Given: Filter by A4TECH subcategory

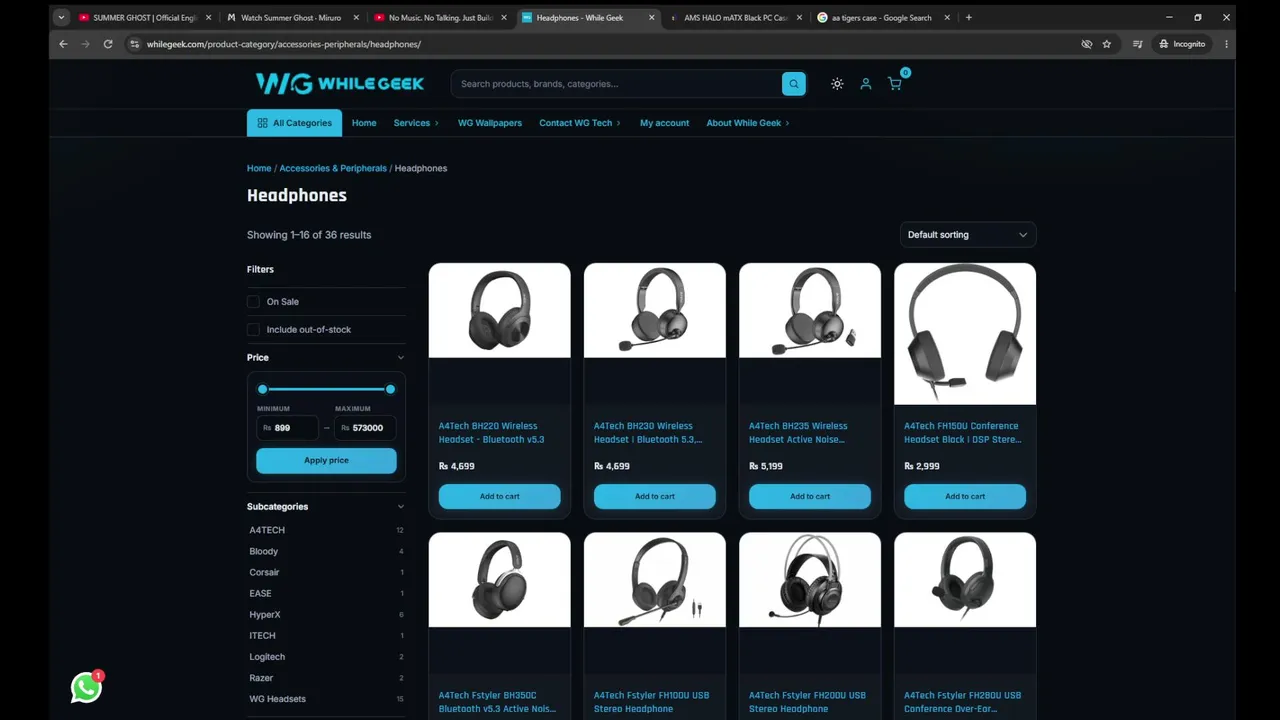Looking at the screenshot, I should coord(267,530).
